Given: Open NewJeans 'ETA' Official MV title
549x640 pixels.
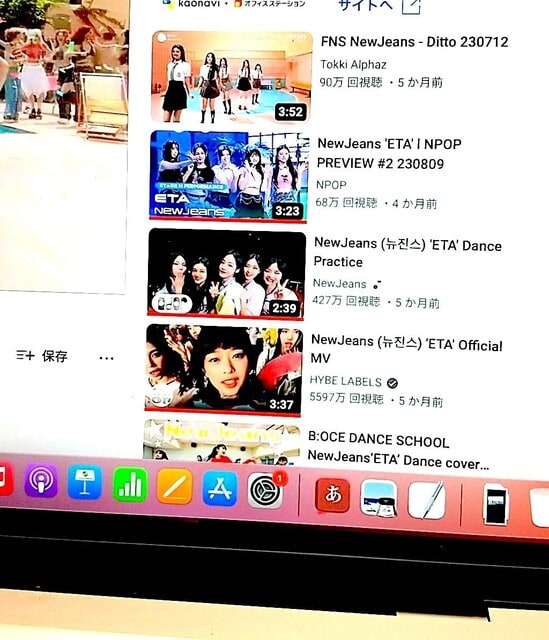Looking at the screenshot, I should click(x=407, y=350).
